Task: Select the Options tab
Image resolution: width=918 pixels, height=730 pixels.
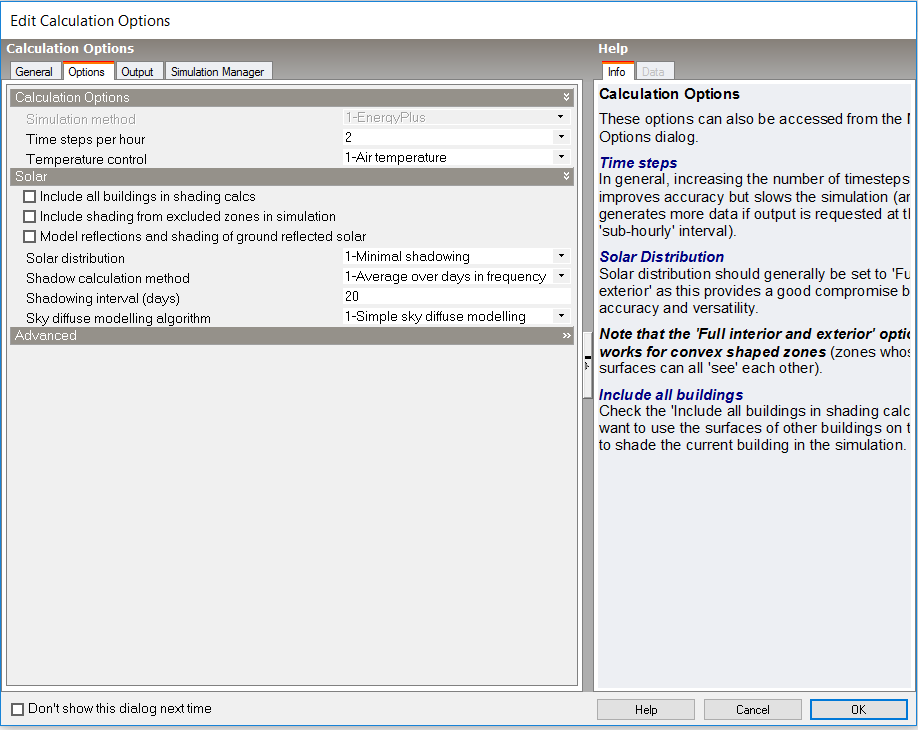Action: (86, 71)
